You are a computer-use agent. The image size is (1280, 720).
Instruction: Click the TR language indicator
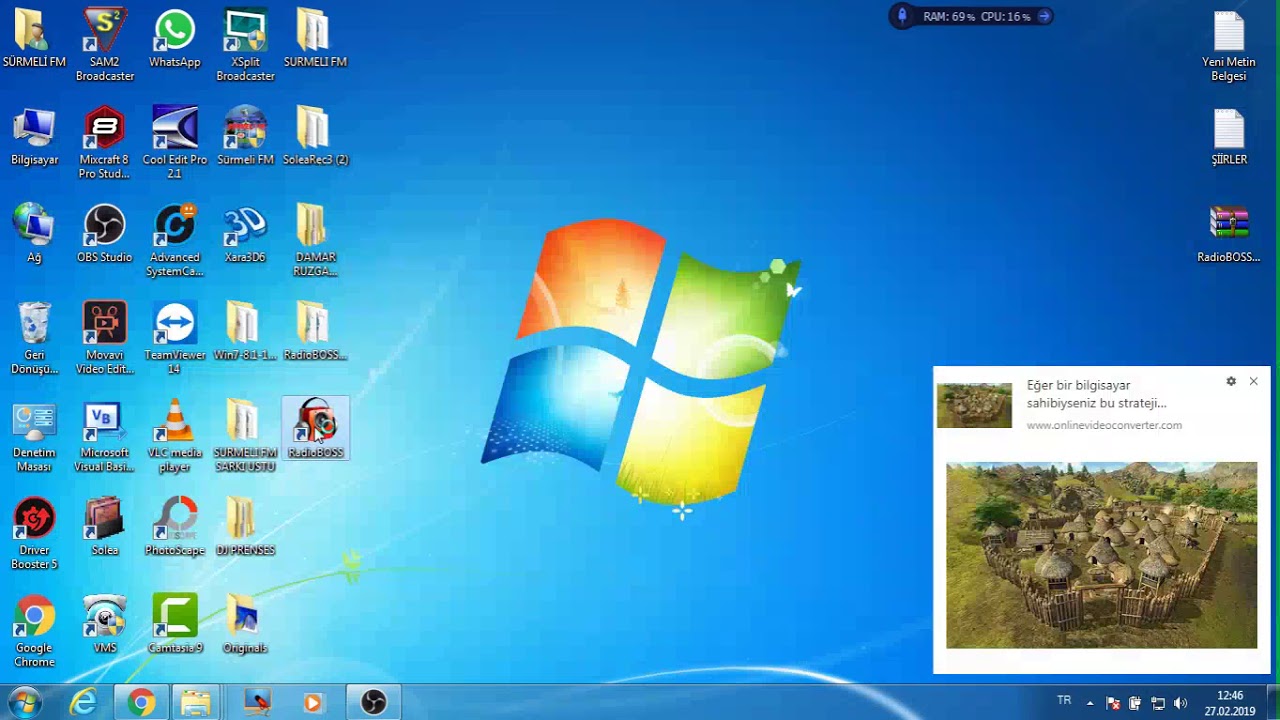click(1064, 701)
